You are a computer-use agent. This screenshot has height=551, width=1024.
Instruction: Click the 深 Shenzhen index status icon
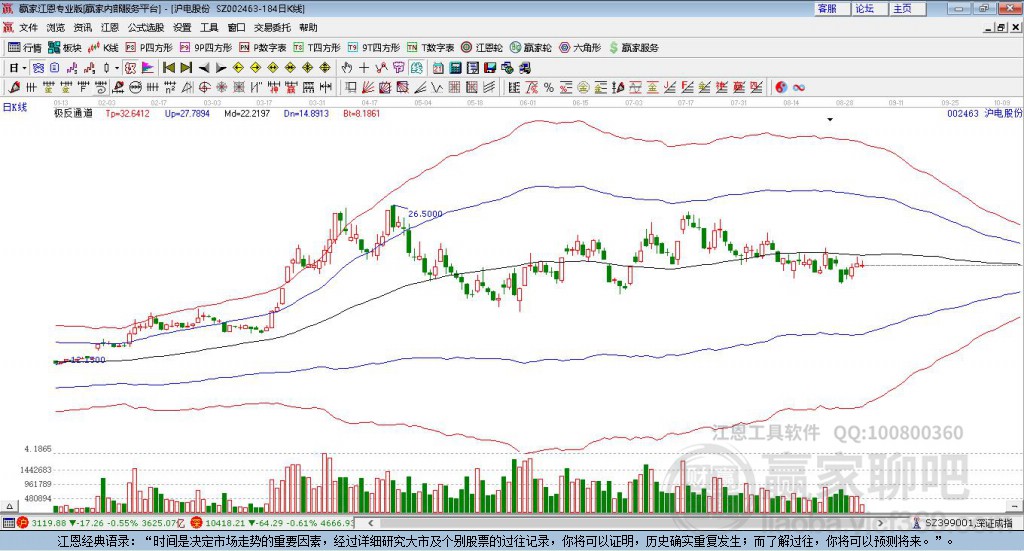197,523
